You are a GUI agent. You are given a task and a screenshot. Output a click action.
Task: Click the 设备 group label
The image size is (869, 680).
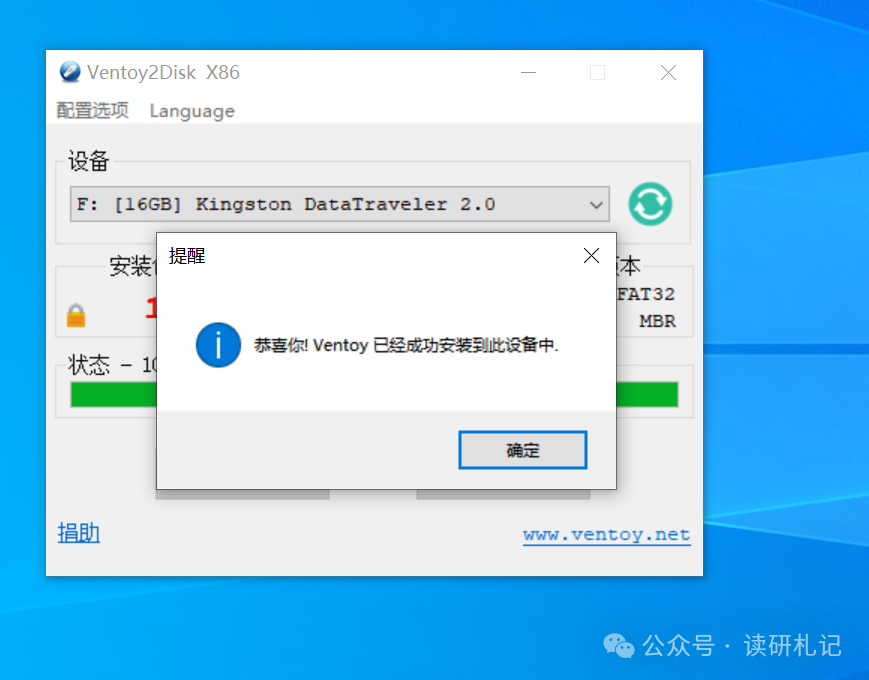point(89,161)
